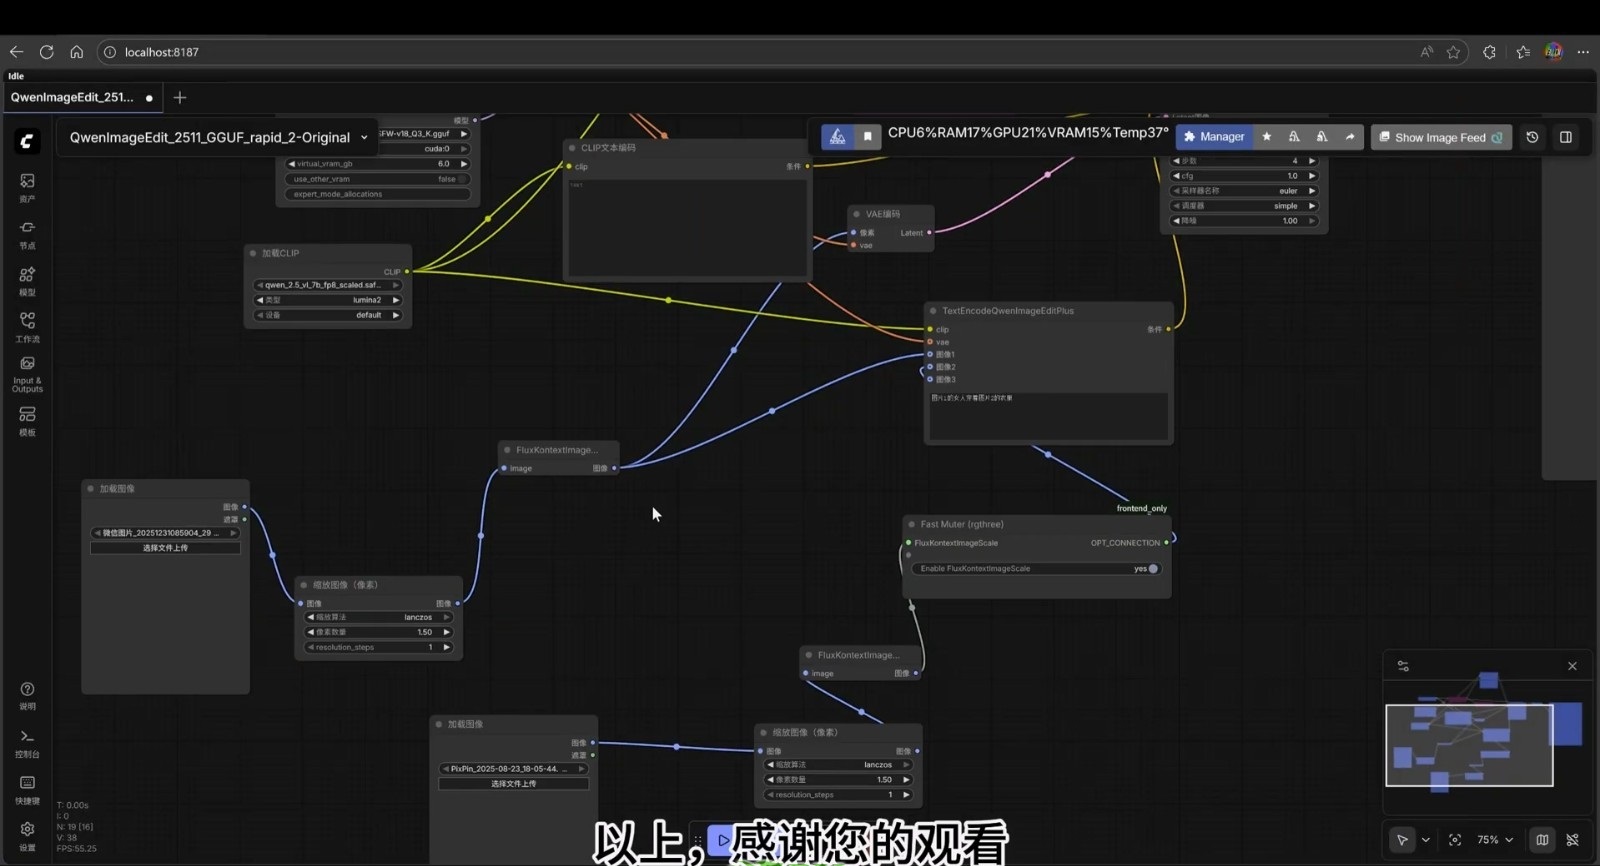Toggle minimap visibility button
Screen dimensions: 1600x866
[x=1542, y=840]
